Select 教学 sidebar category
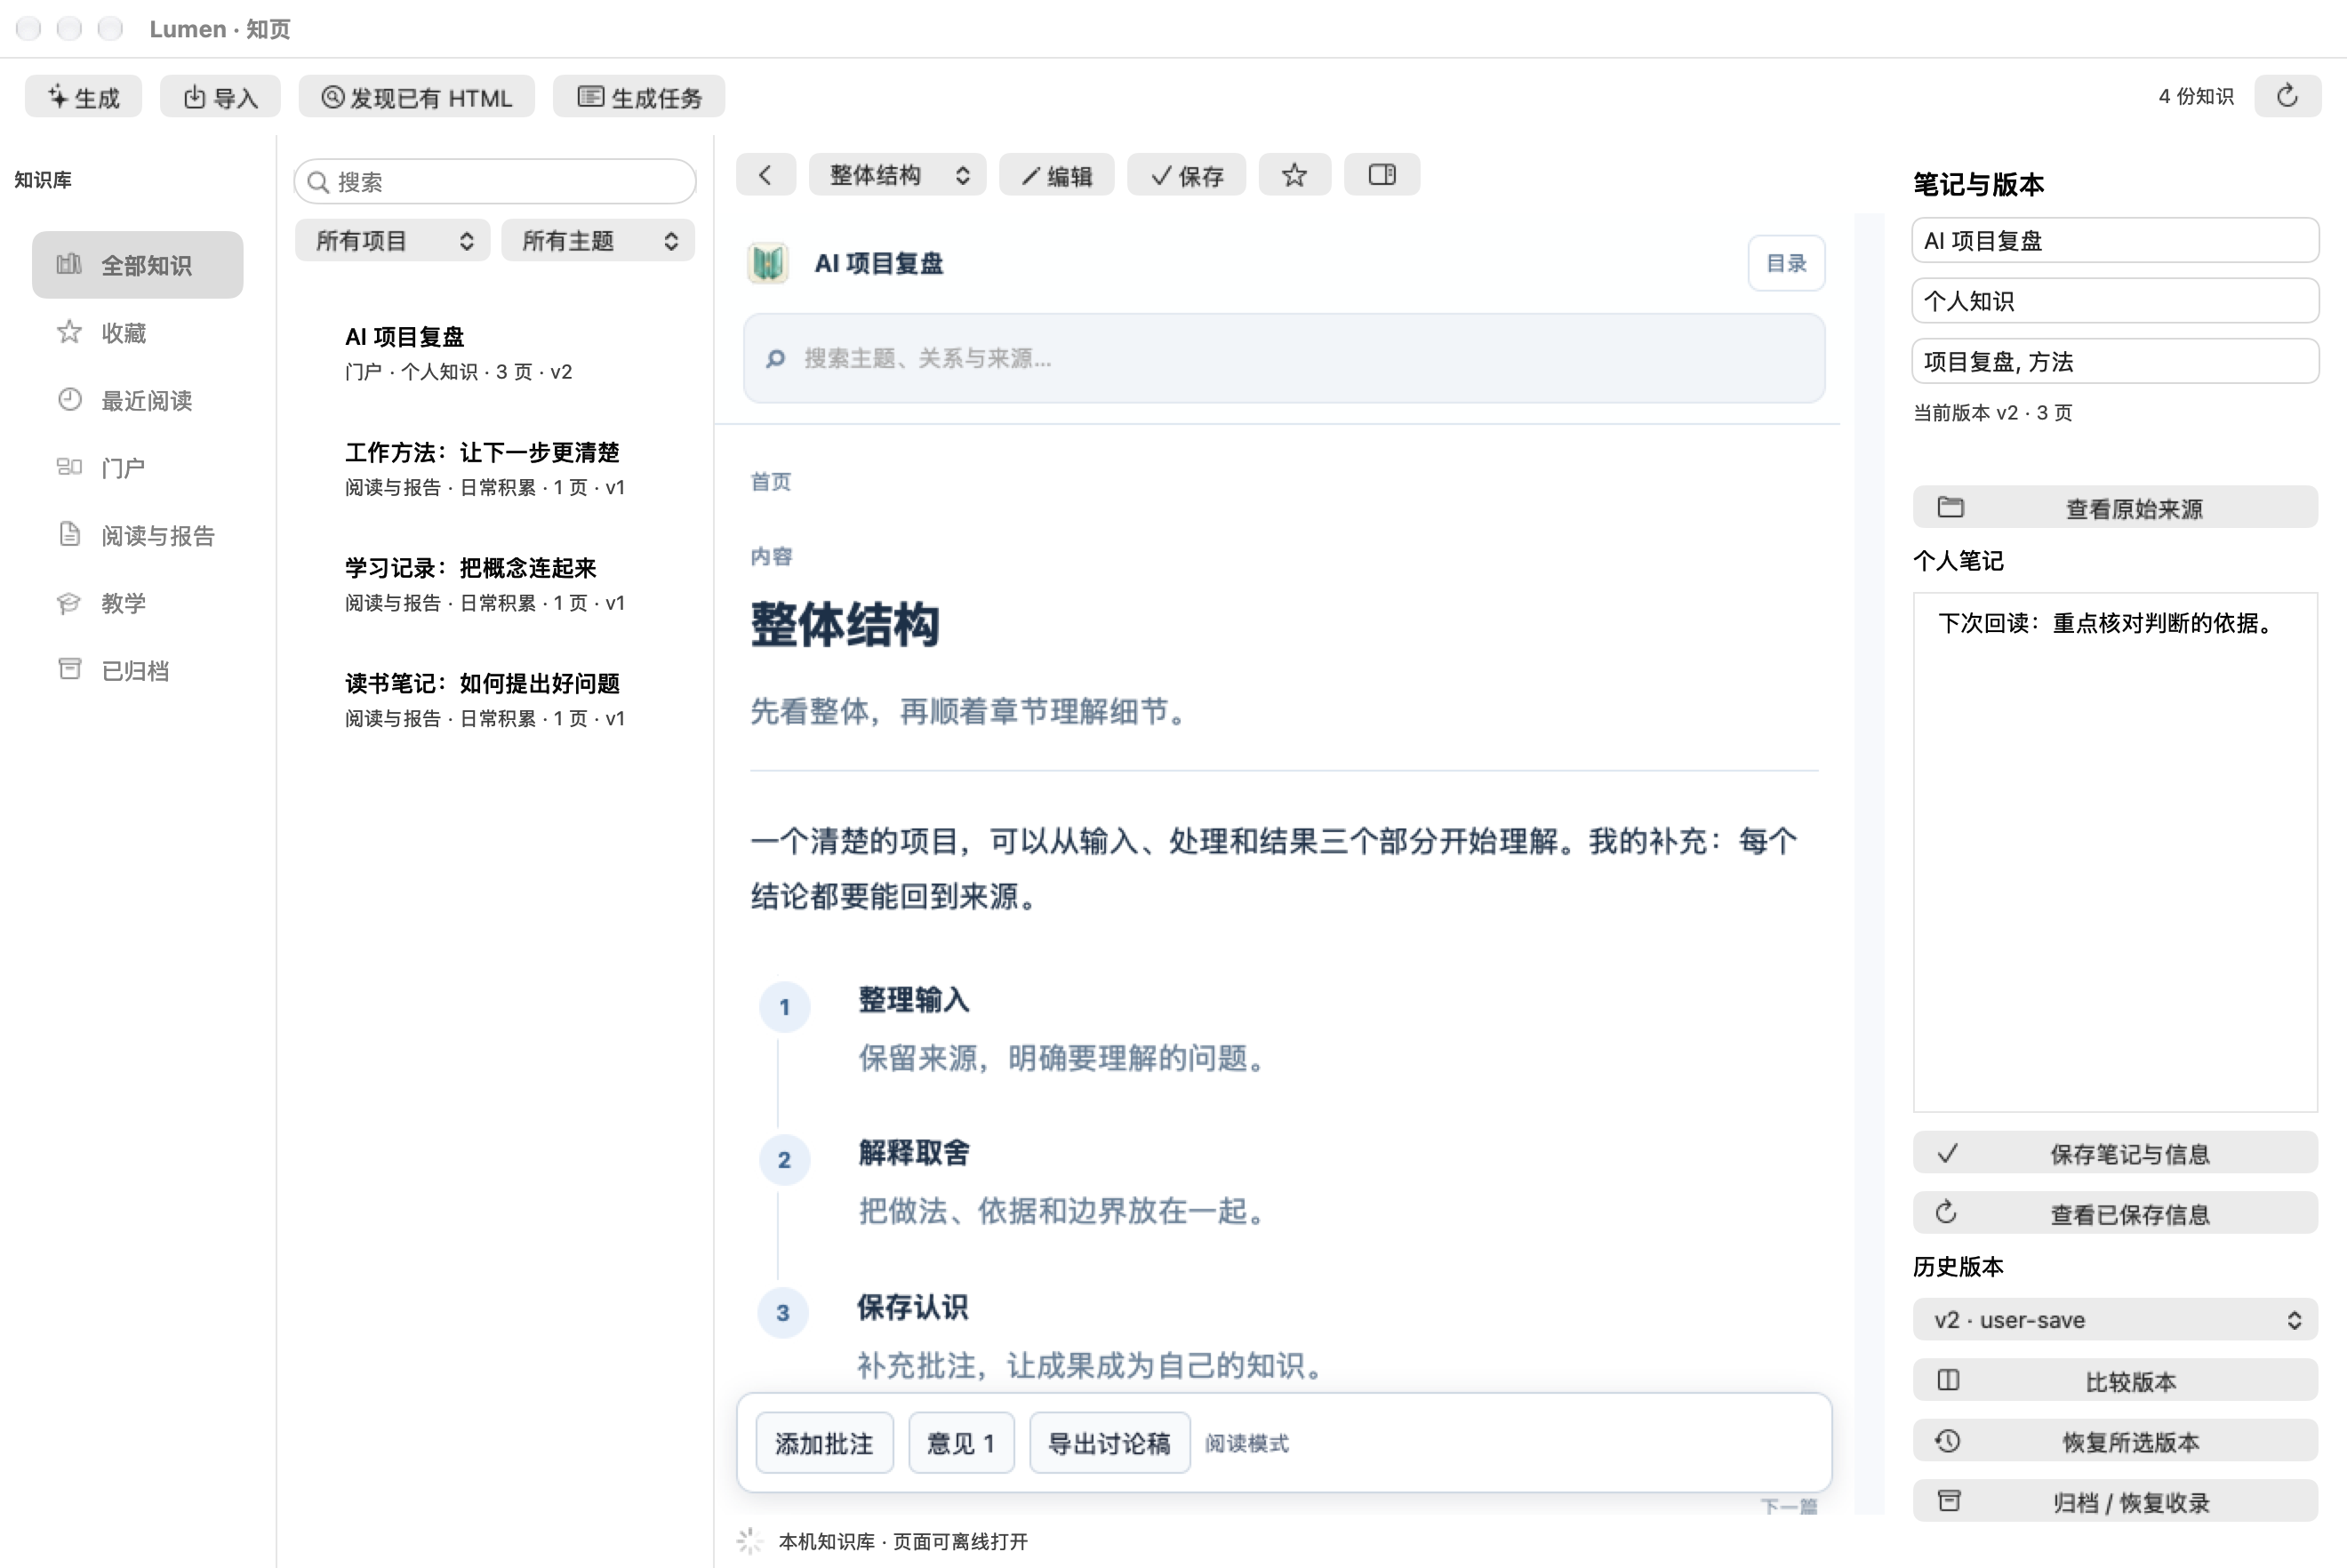This screenshot has width=2347, height=1568. (137, 602)
